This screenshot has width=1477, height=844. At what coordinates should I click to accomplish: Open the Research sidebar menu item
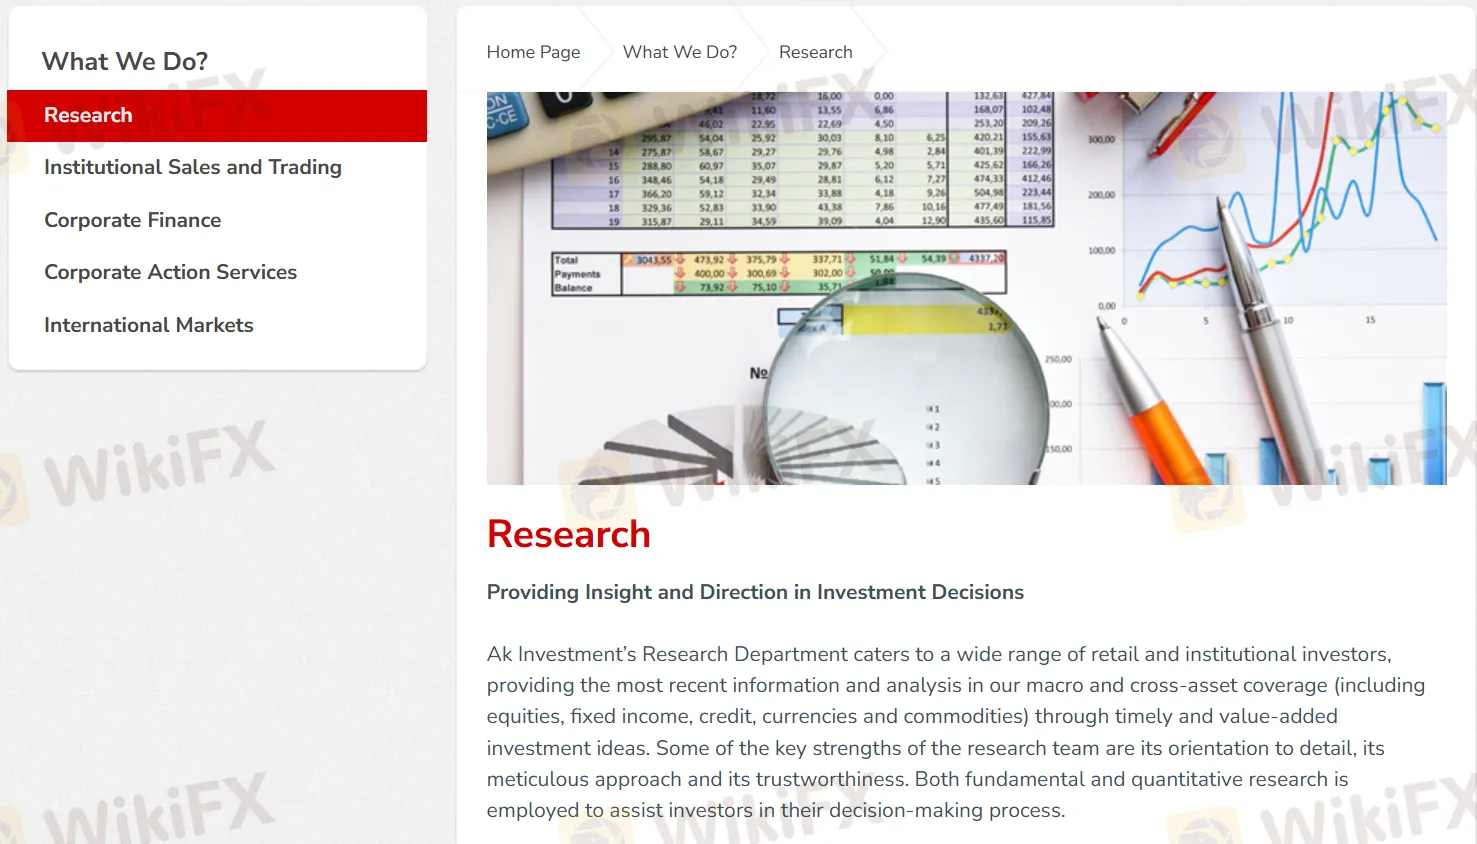coord(88,116)
